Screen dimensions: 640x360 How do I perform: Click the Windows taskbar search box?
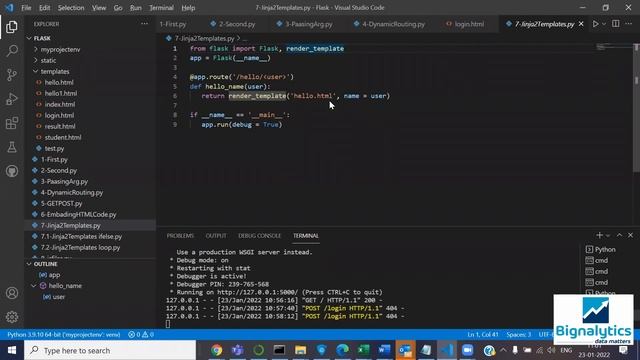click(110, 350)
